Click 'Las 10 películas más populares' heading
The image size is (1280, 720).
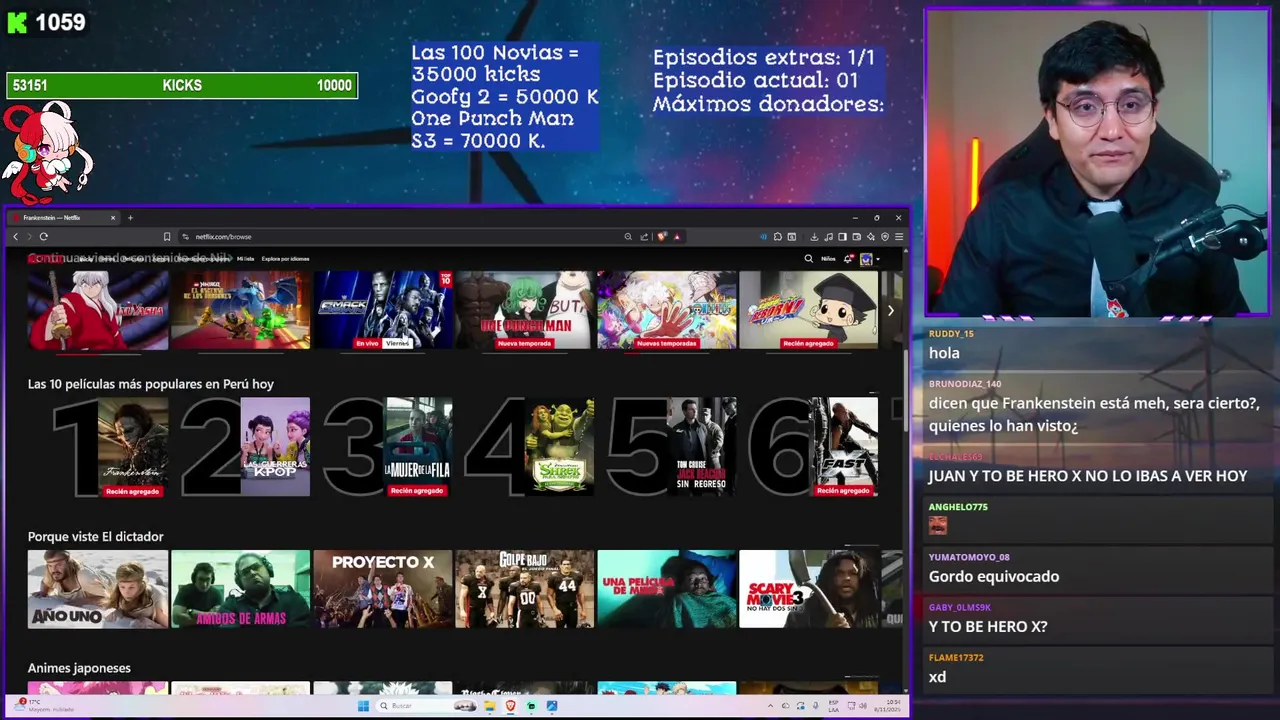coord(151,384)
